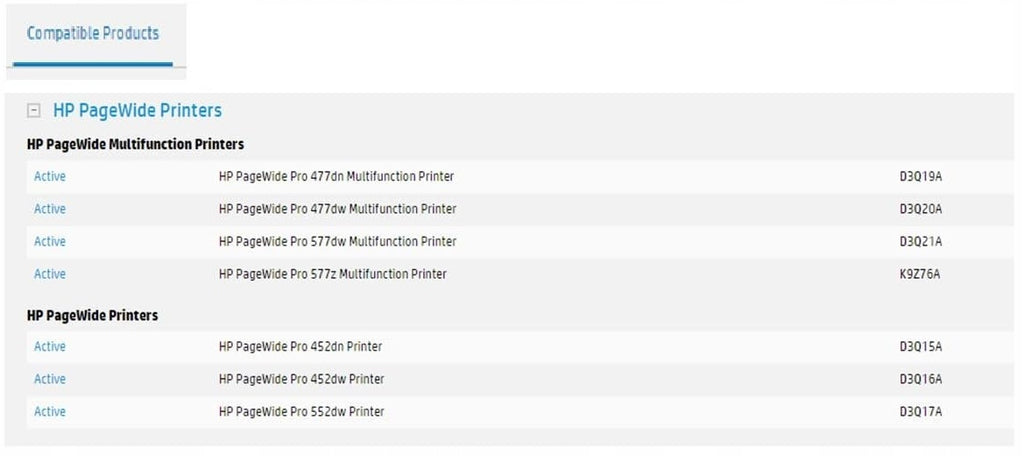
Task: Click Active link for PageWide Pro 577z
Action: (x=50, y=274)
